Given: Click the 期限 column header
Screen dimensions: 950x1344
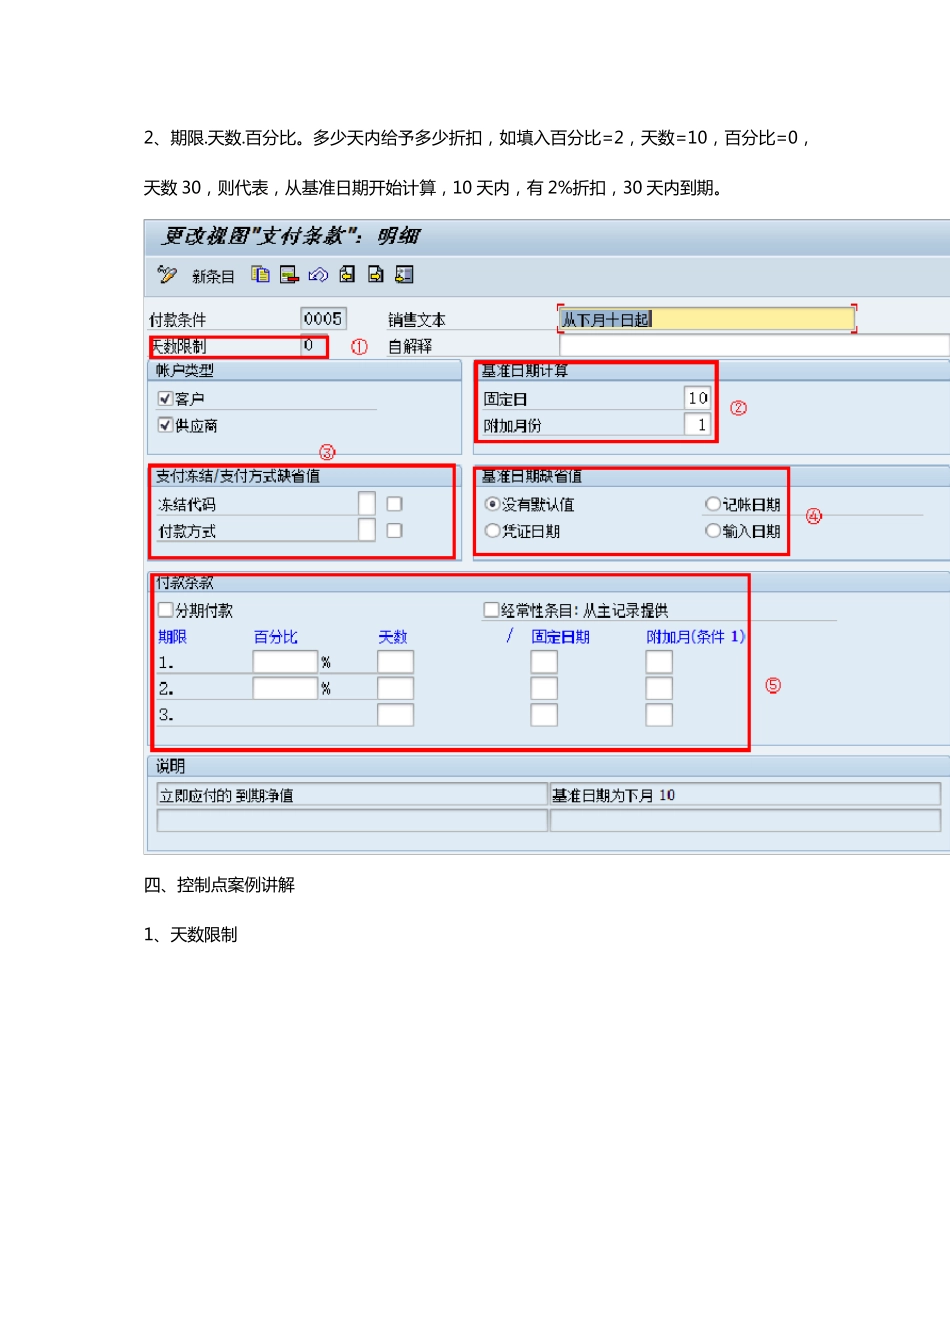Looking at the screenshot, I should [x=172, y=637].
